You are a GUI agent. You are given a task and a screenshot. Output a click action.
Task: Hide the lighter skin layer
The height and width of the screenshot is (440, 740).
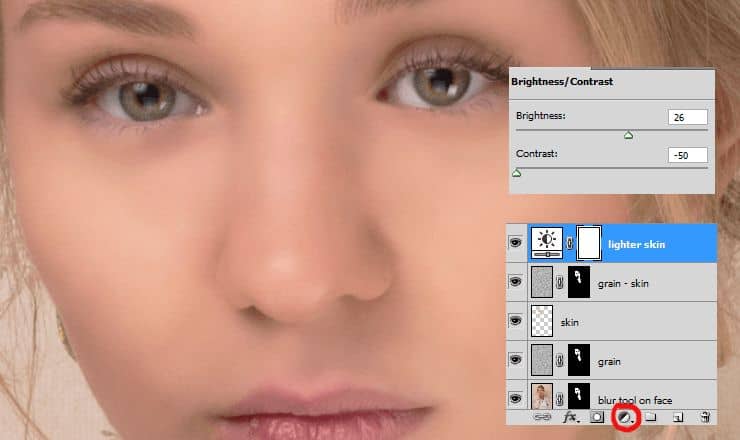coord(516,243)
